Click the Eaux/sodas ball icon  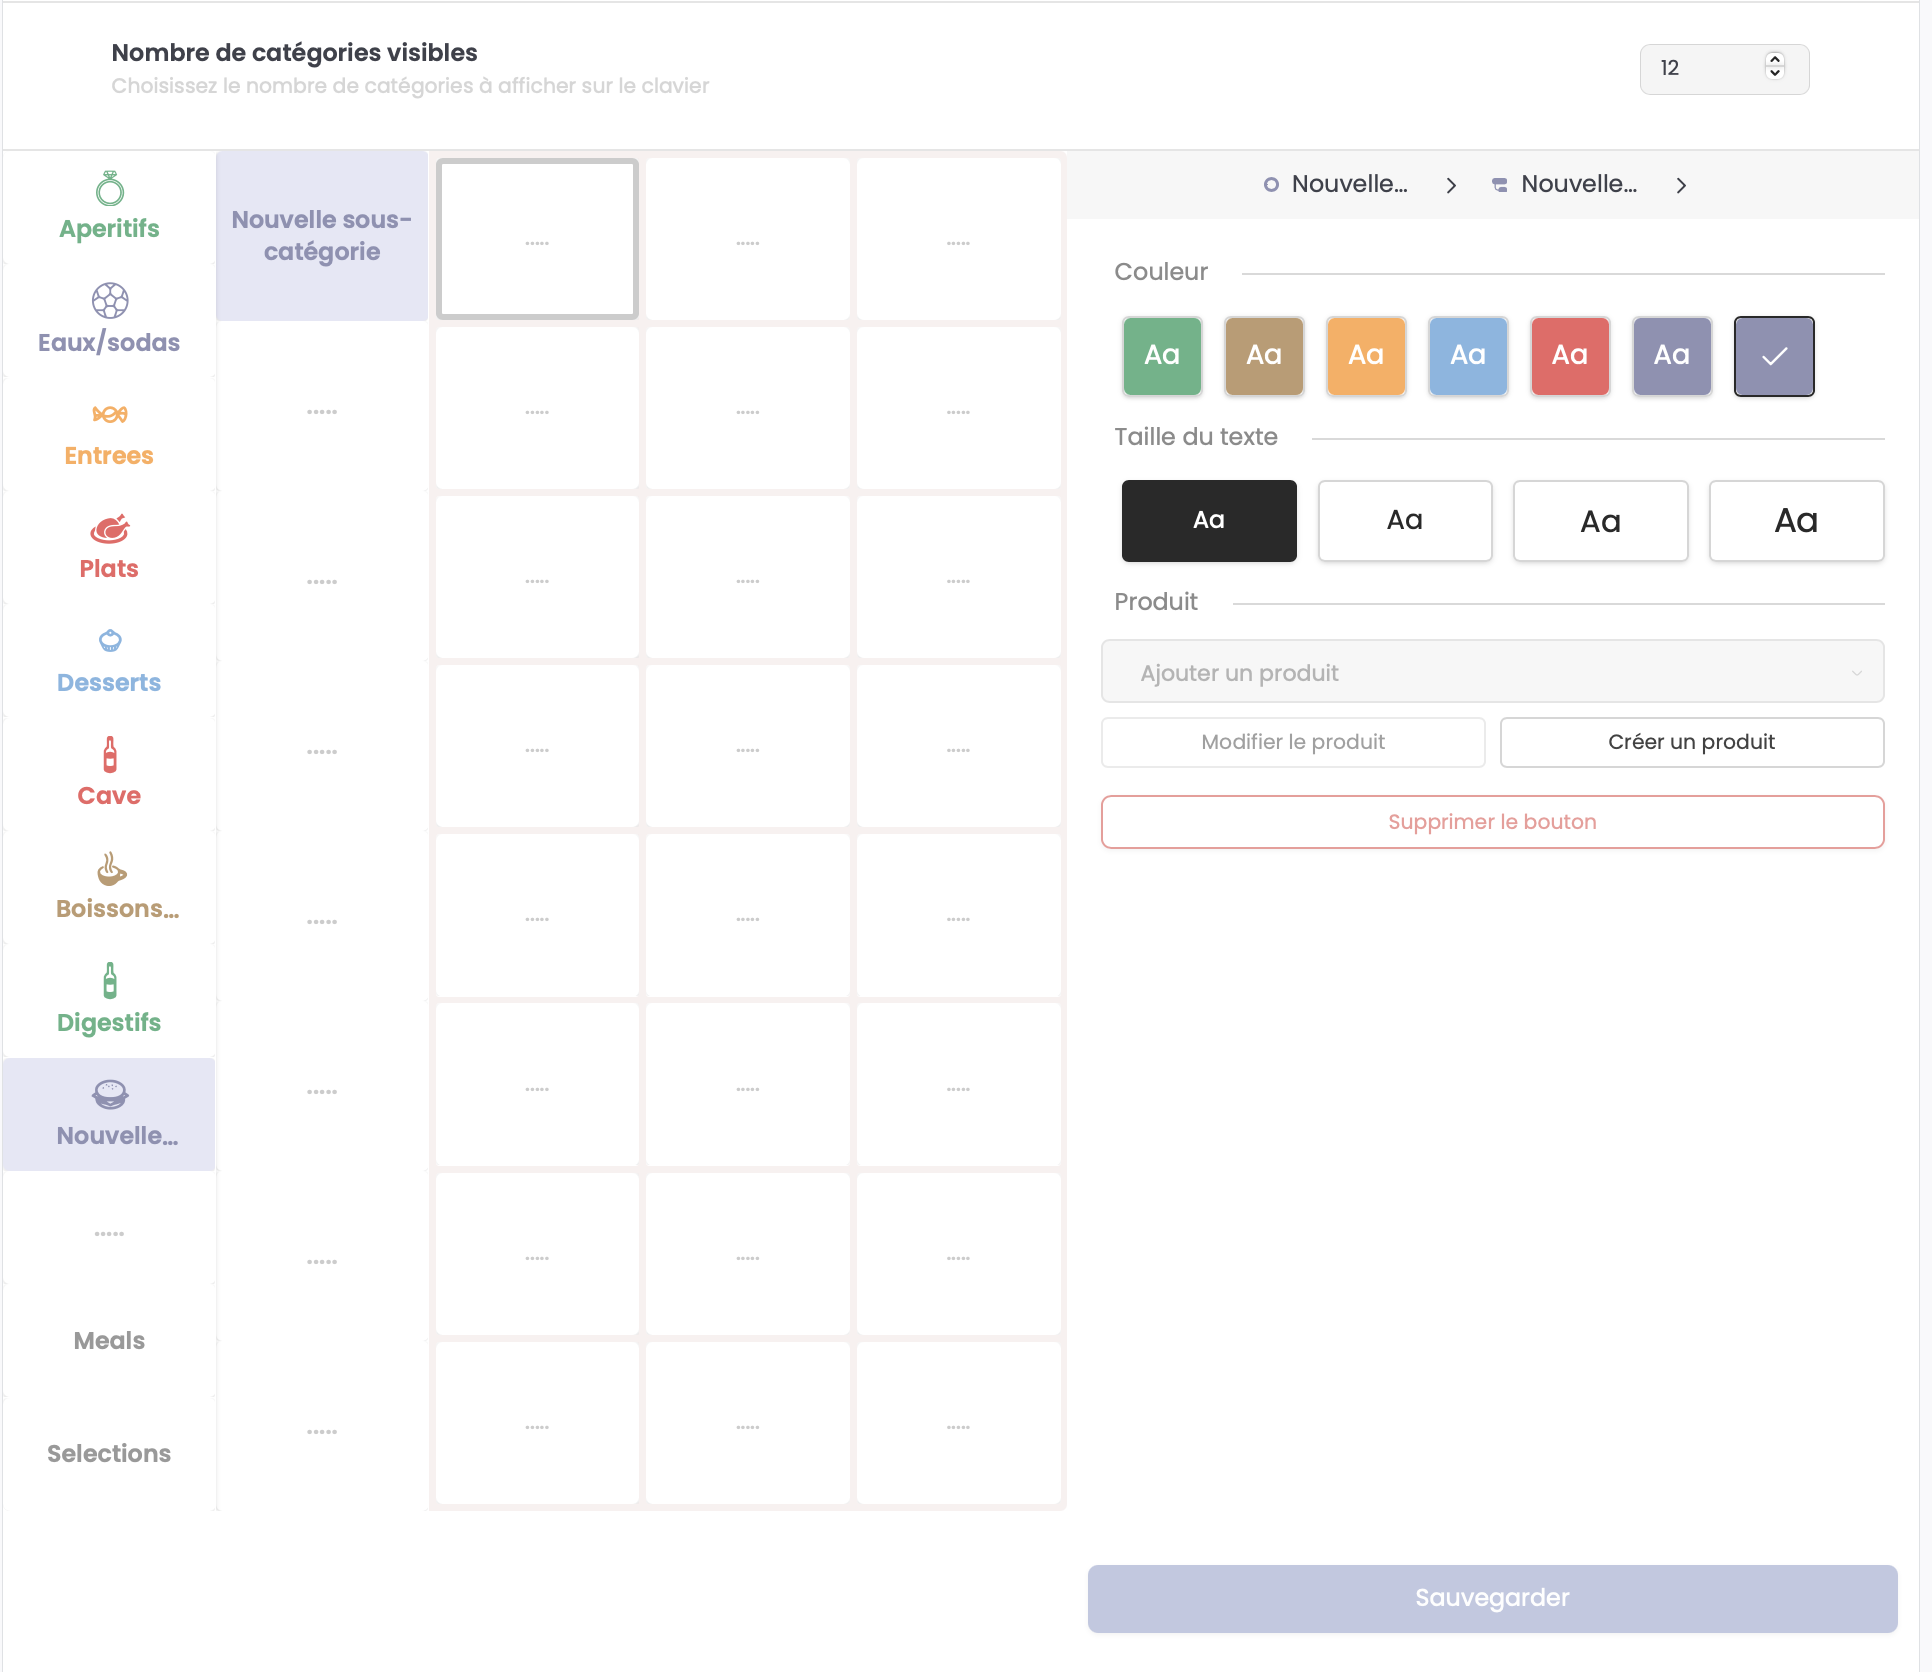point(110,300)
